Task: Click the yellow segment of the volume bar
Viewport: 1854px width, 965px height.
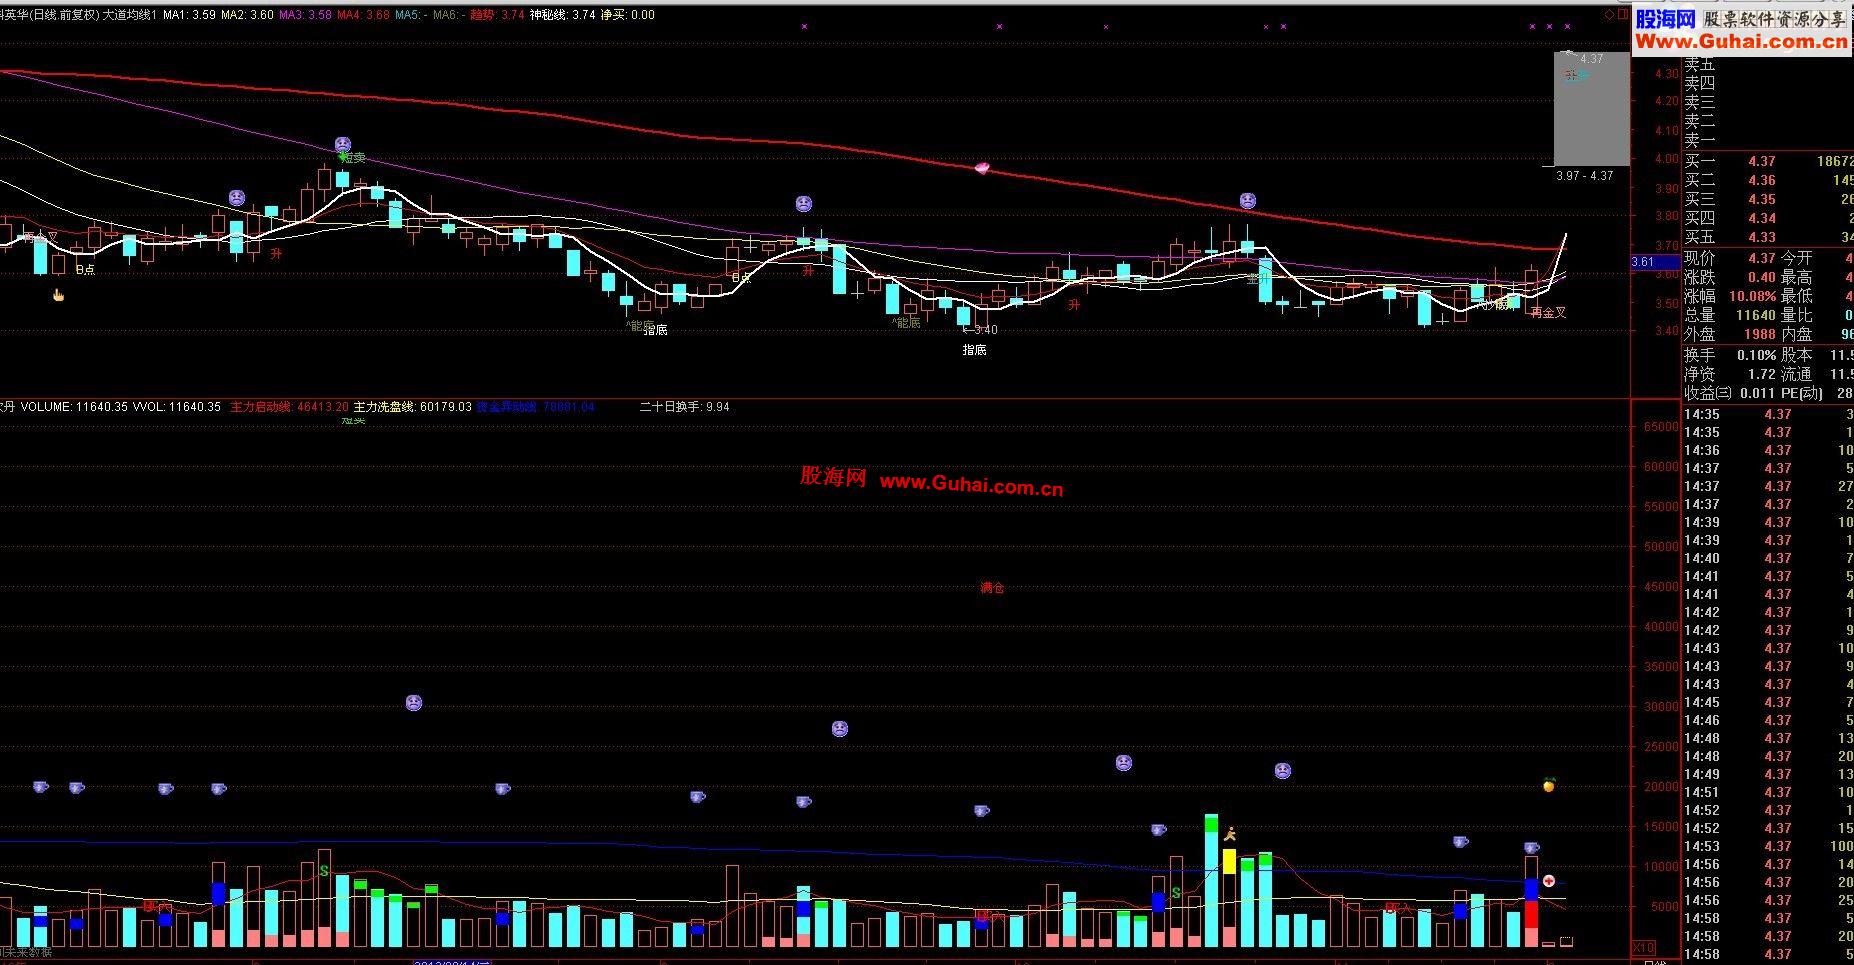Action: 1229,861
